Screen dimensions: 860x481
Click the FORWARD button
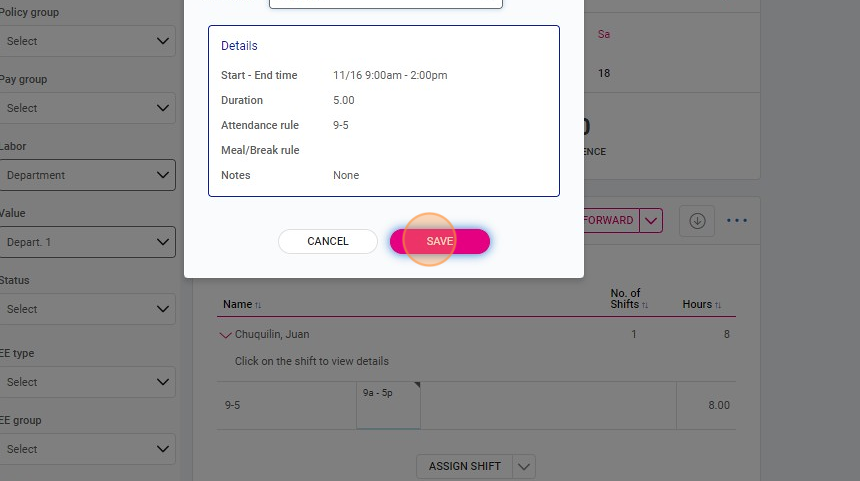coord(611,220)
